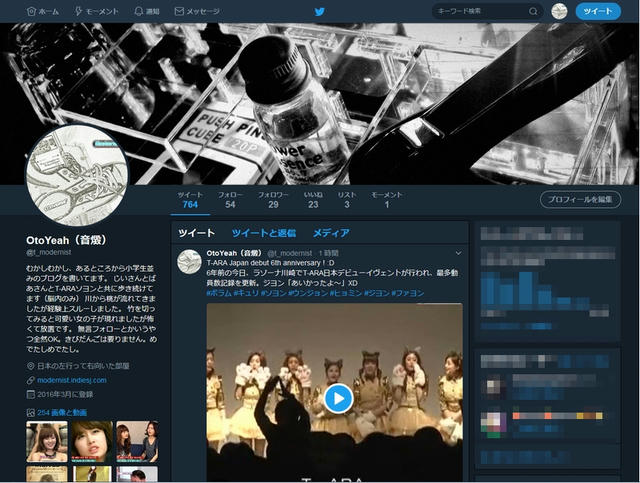Click the Twitter bird logo
Image resolution: width=640 pixels, height=483 pixels.
pyautogui.click(x=320, y=11)
